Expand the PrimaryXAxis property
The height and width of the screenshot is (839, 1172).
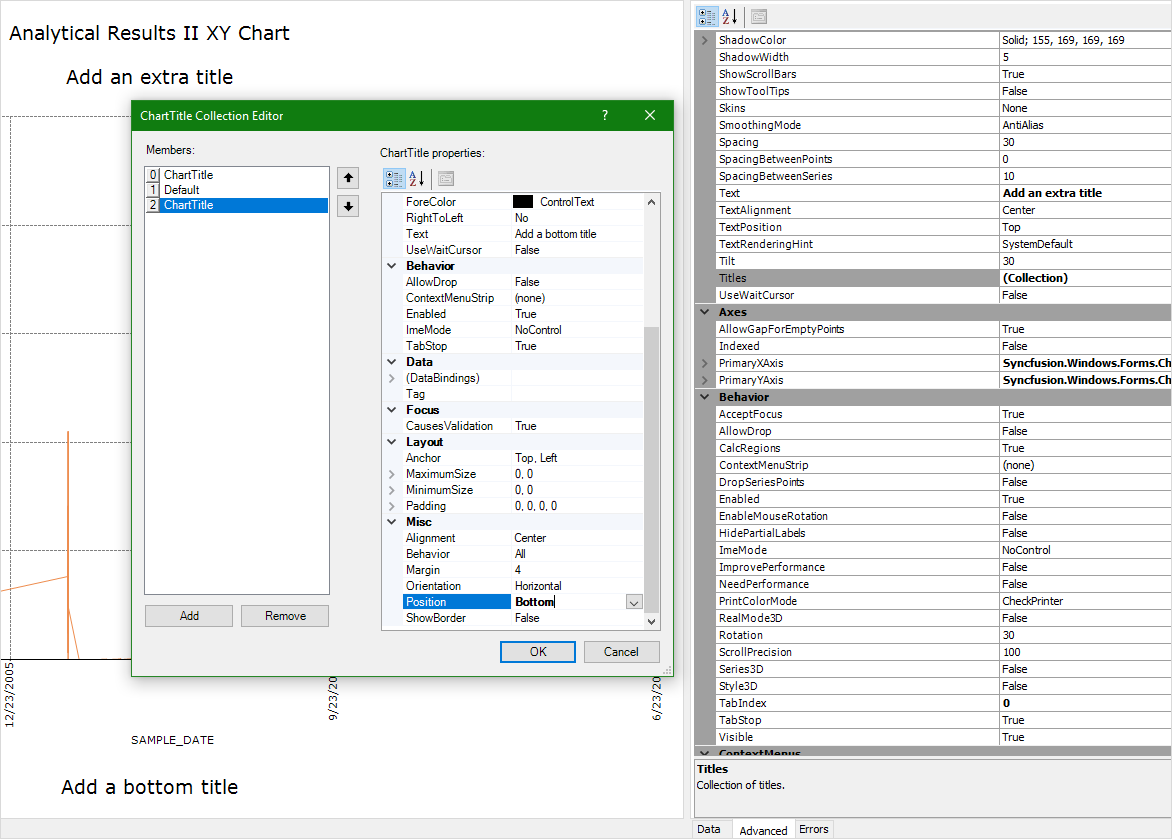pos(704,363)
